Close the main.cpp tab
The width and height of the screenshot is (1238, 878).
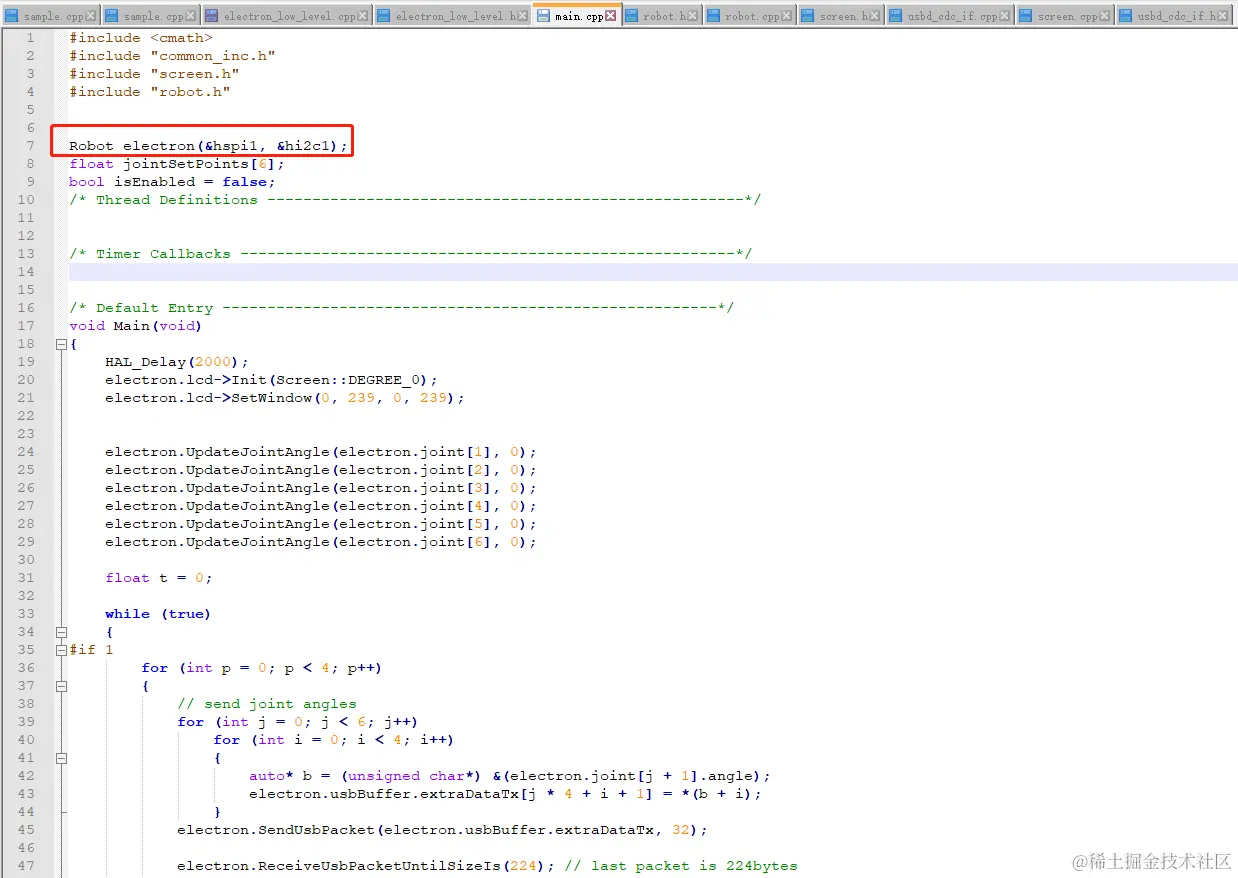tap(611, 16)
